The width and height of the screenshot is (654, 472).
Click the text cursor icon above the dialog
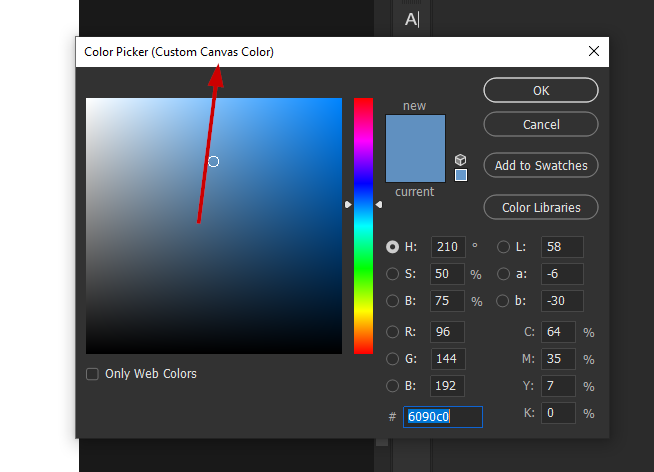pyautogui.click(x=412, y=19)
